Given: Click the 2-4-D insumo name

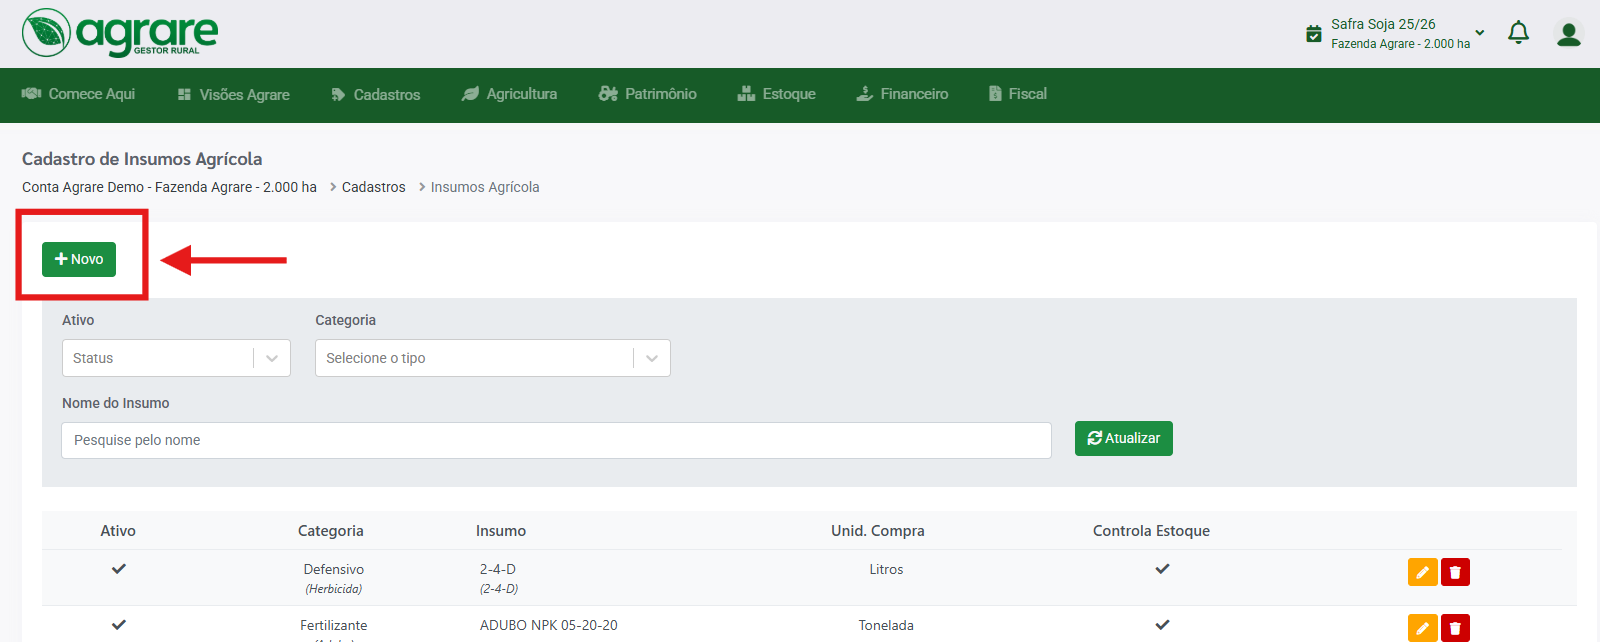Looking at the screenshot, I should coord(498,569).
